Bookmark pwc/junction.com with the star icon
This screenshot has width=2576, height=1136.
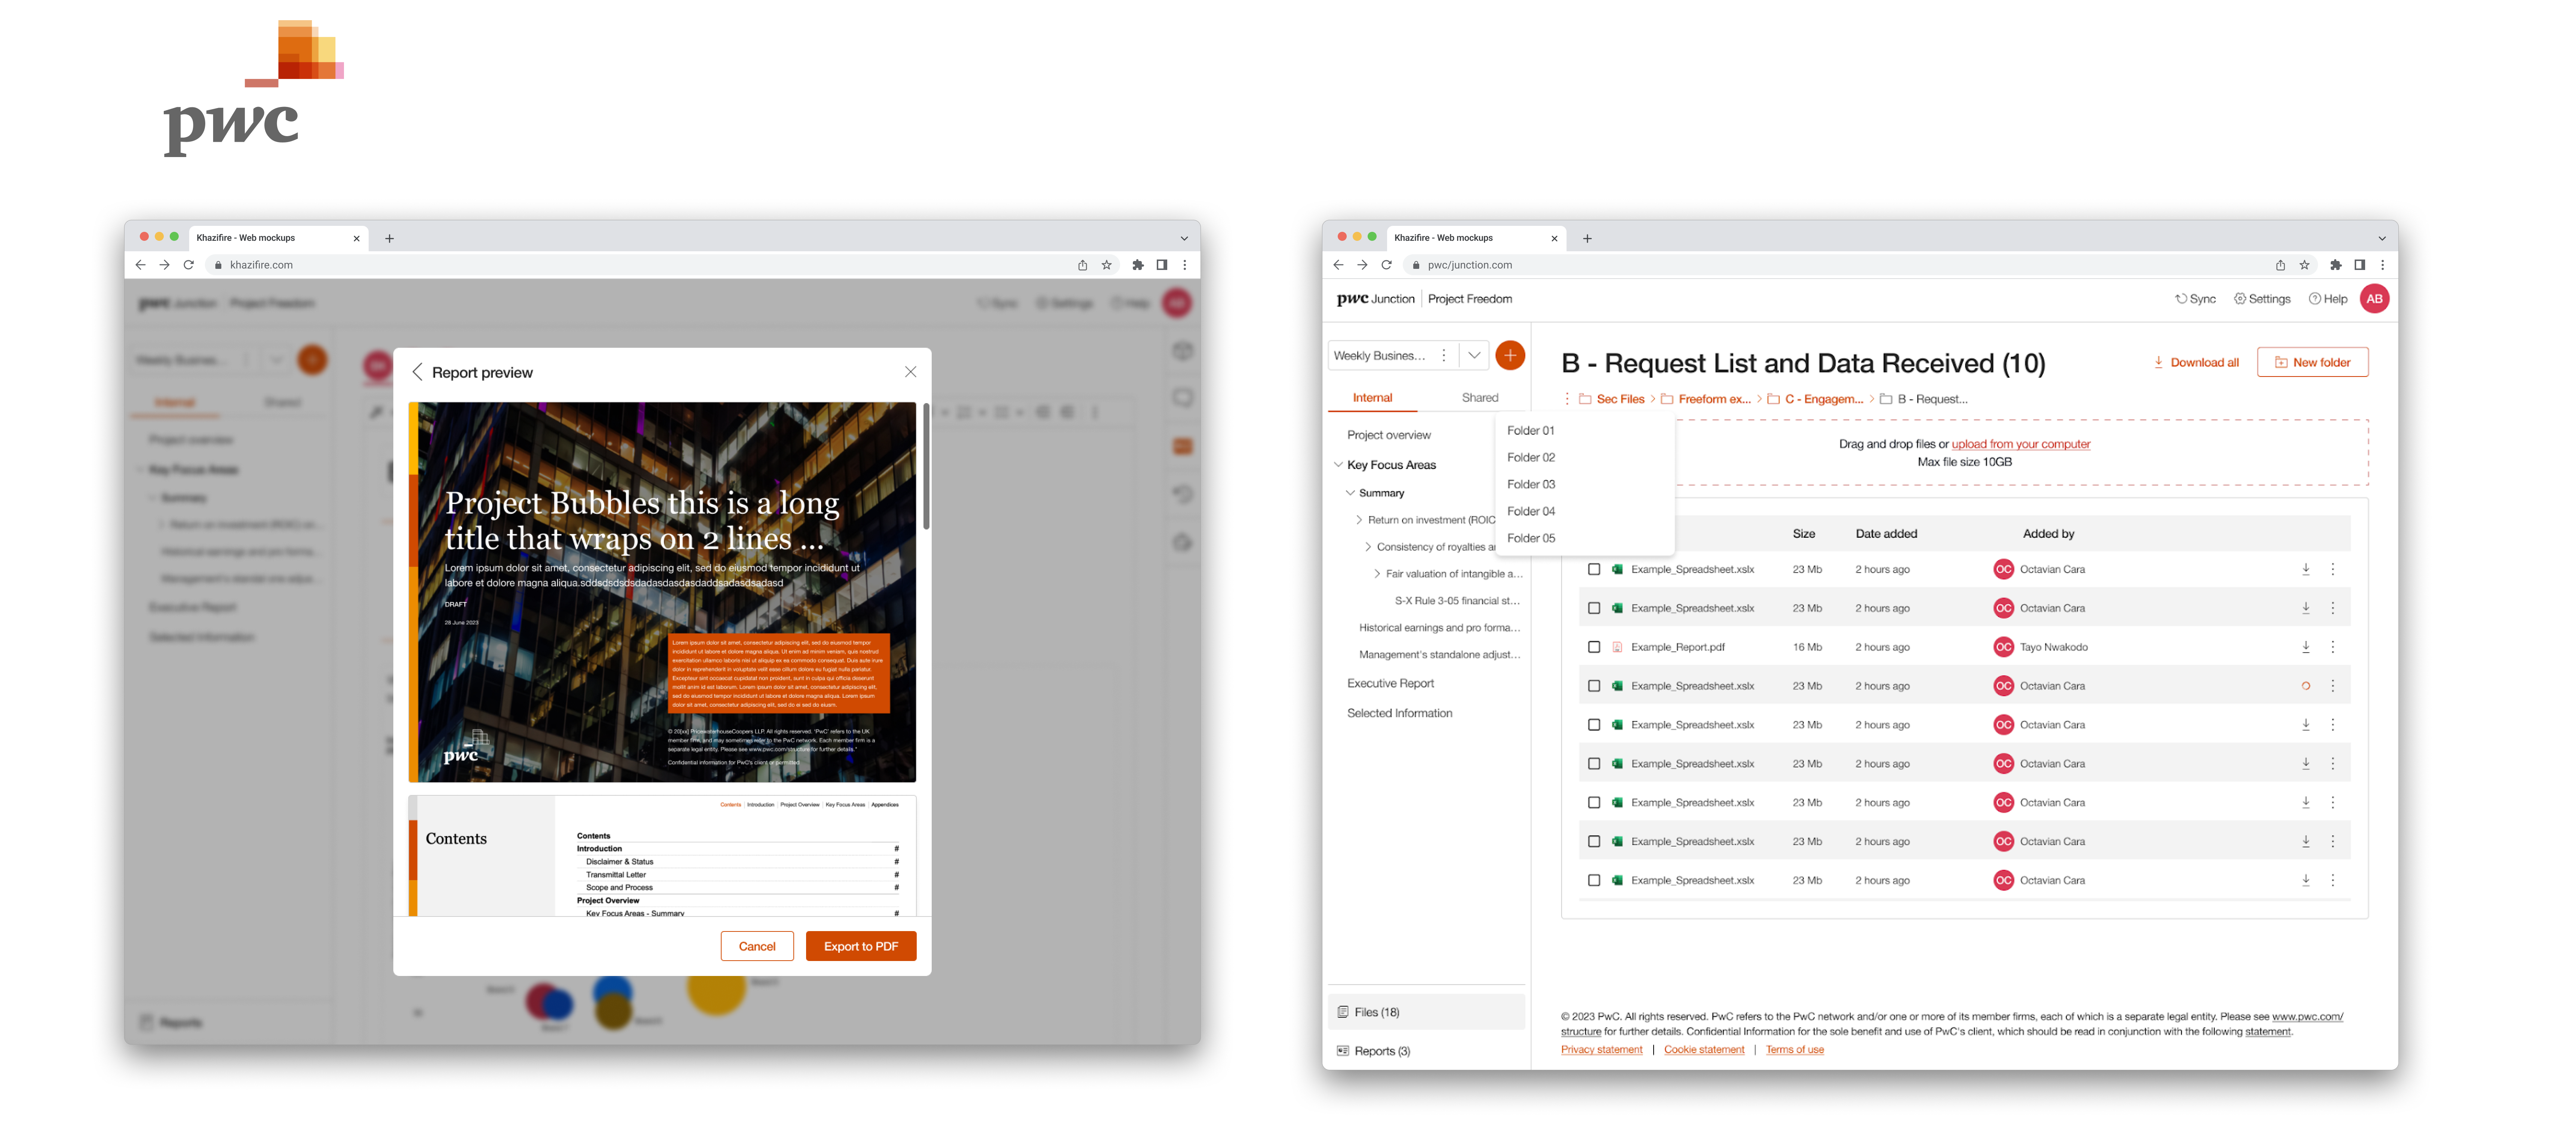[x=2304, y=265]
